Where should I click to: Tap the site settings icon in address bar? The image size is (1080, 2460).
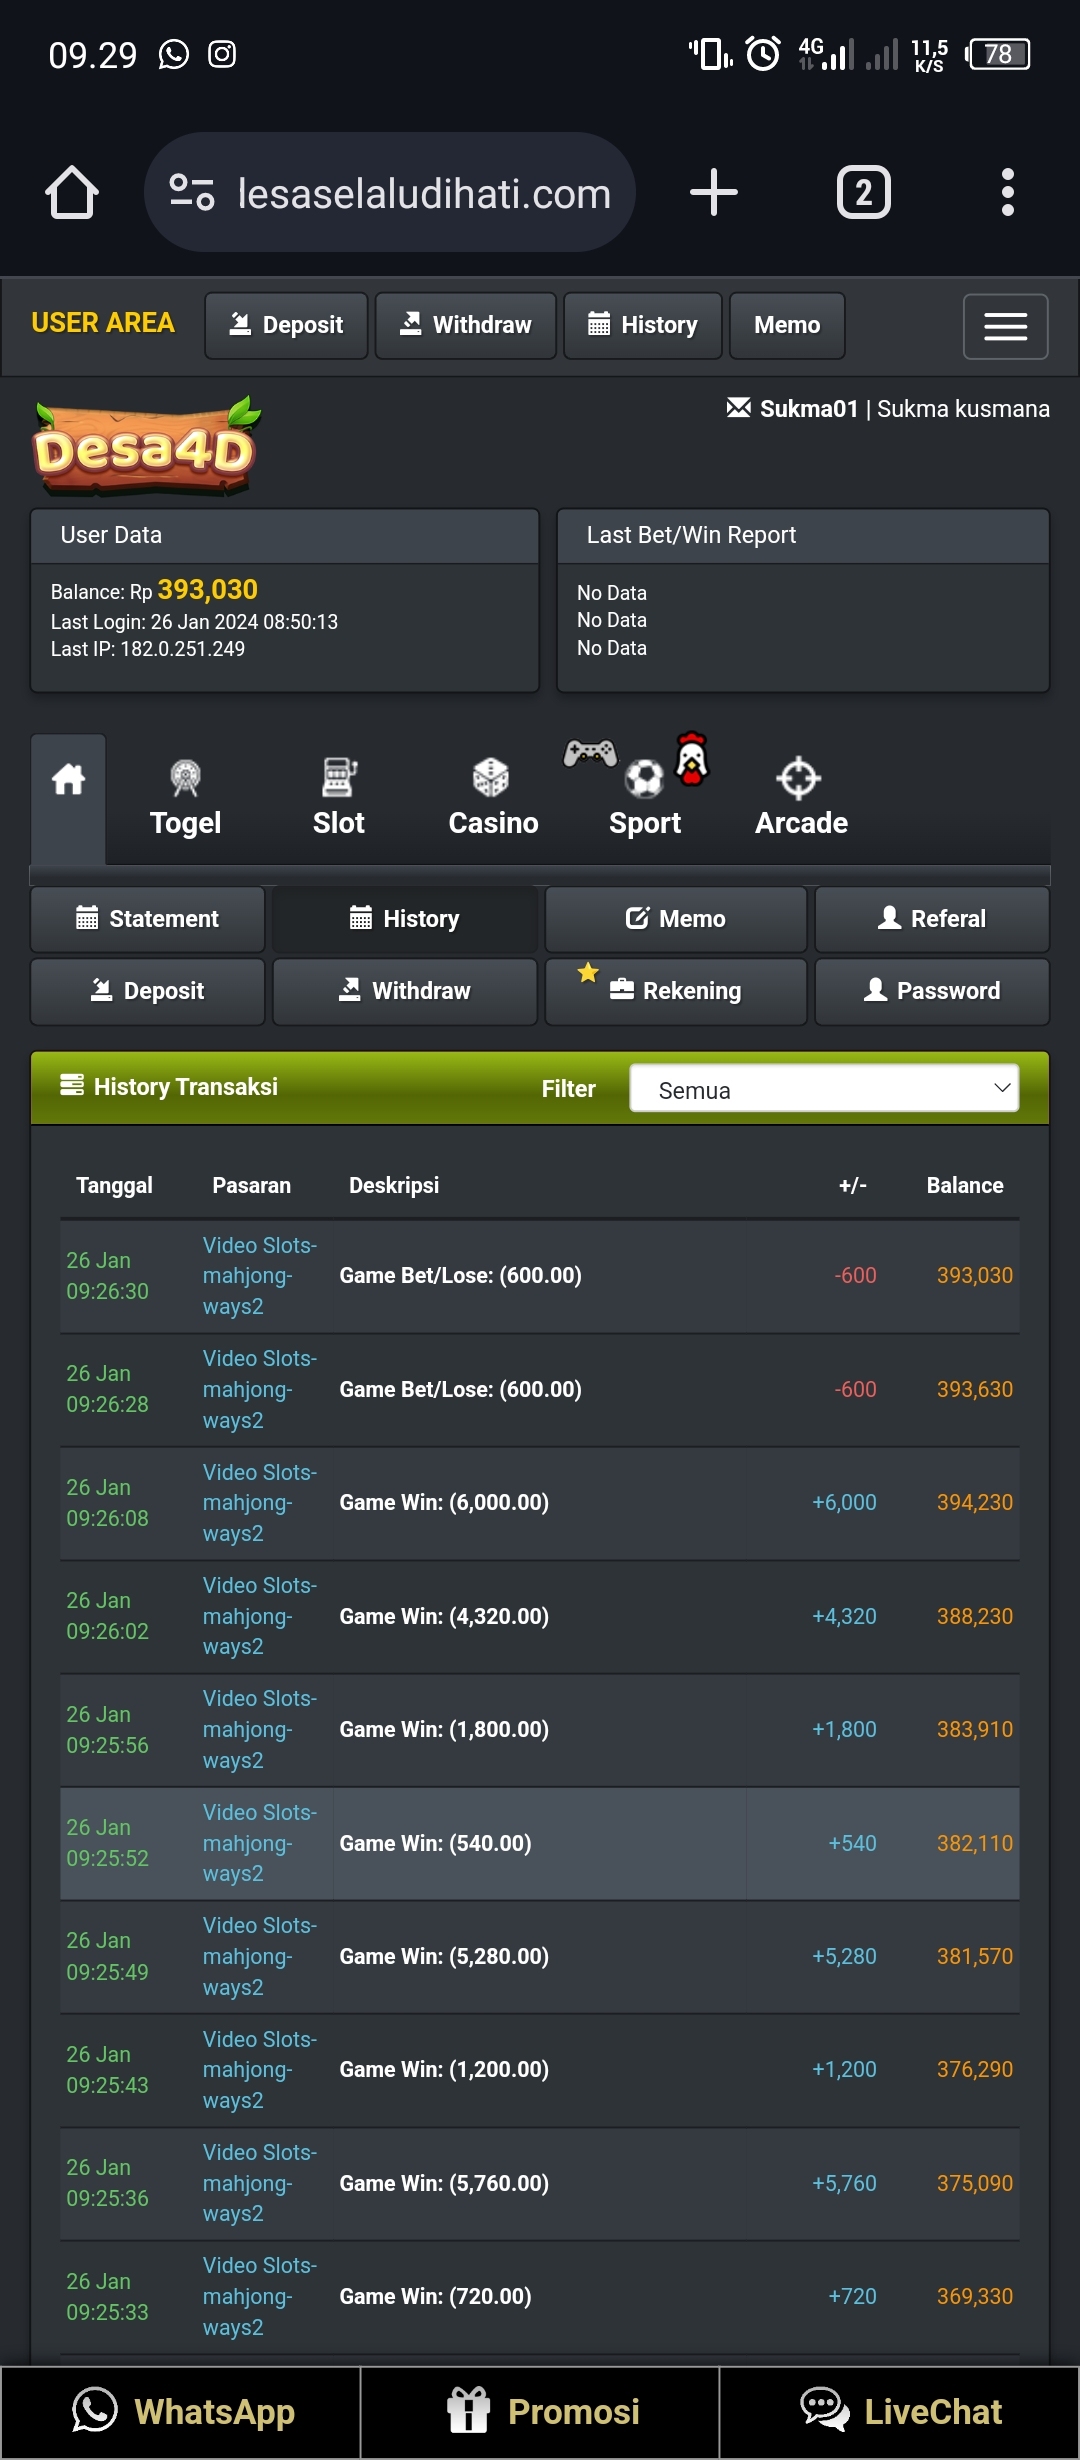(192, 192)
